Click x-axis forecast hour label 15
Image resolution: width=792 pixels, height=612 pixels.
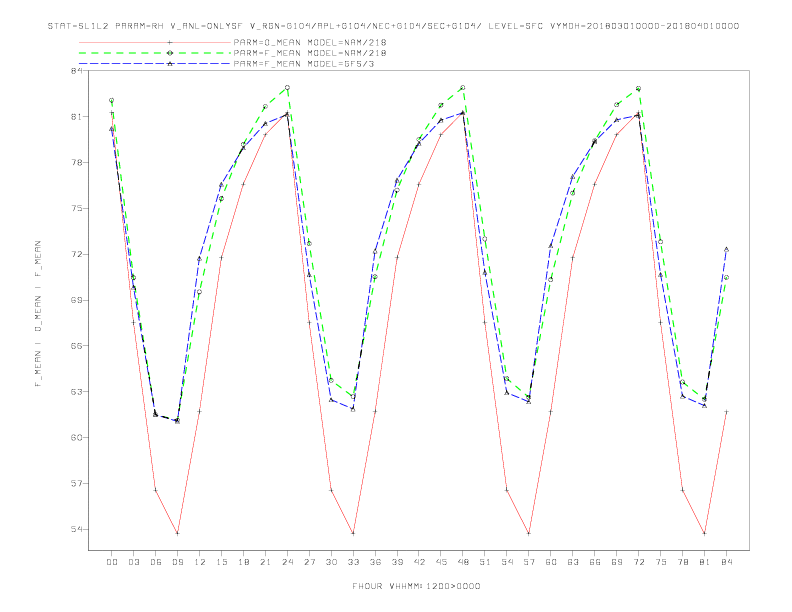221,562
